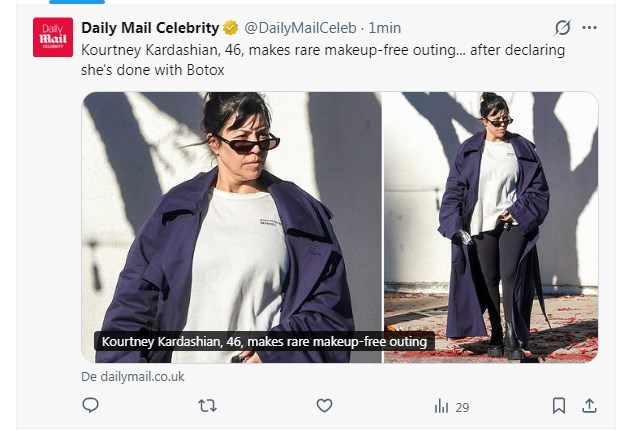Open the three-dot more options menu
The width and height of the screenshot is (620, 431).
(589, 27)
